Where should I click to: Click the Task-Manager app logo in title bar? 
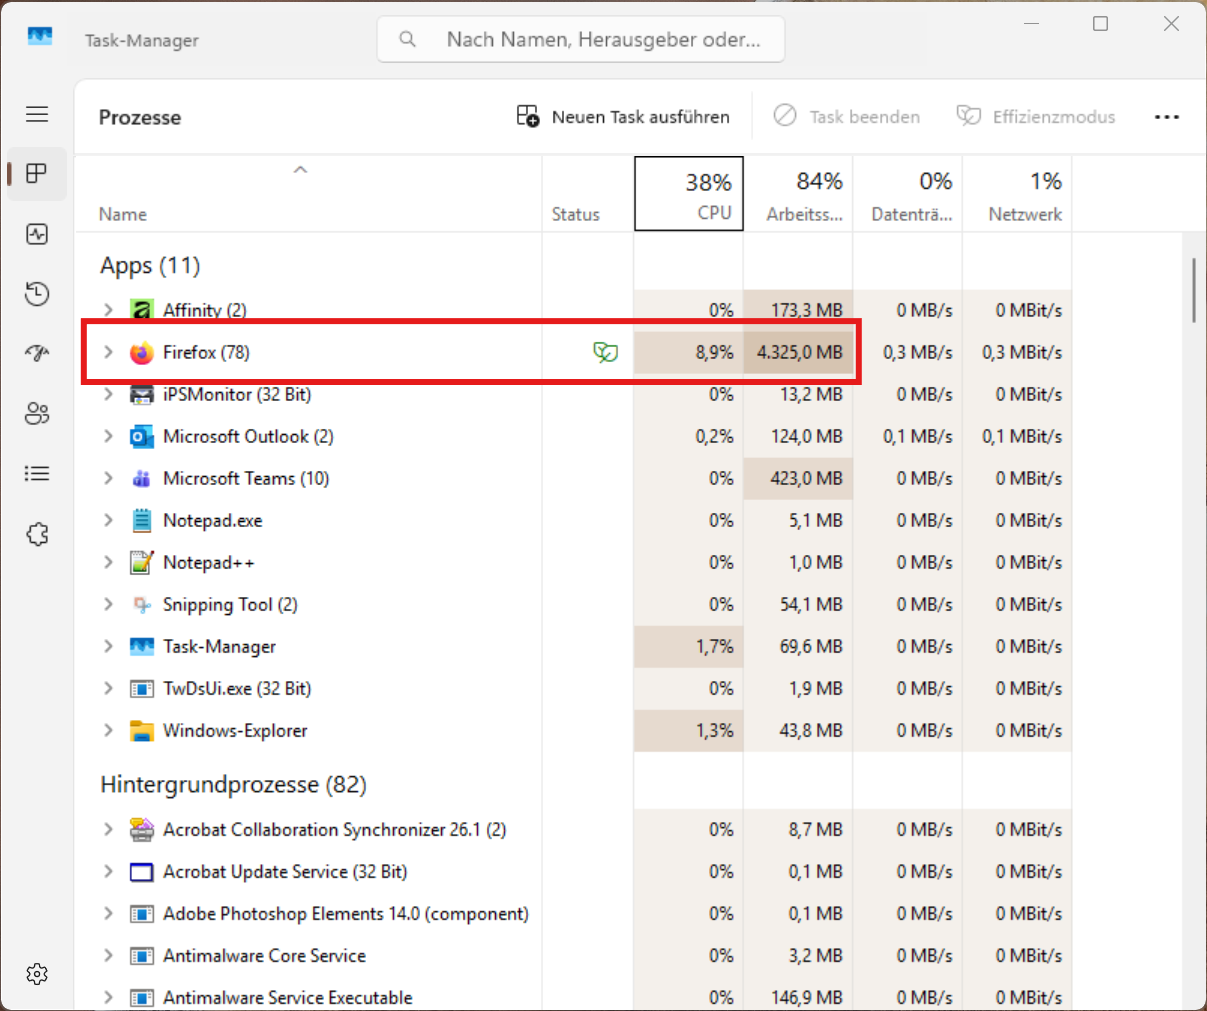[x=40, y=37]
